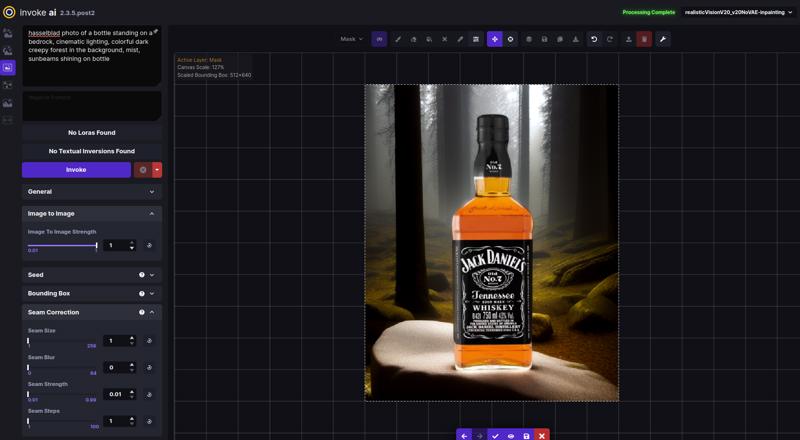Open canvas settings wrench

[x=663, y=39]
